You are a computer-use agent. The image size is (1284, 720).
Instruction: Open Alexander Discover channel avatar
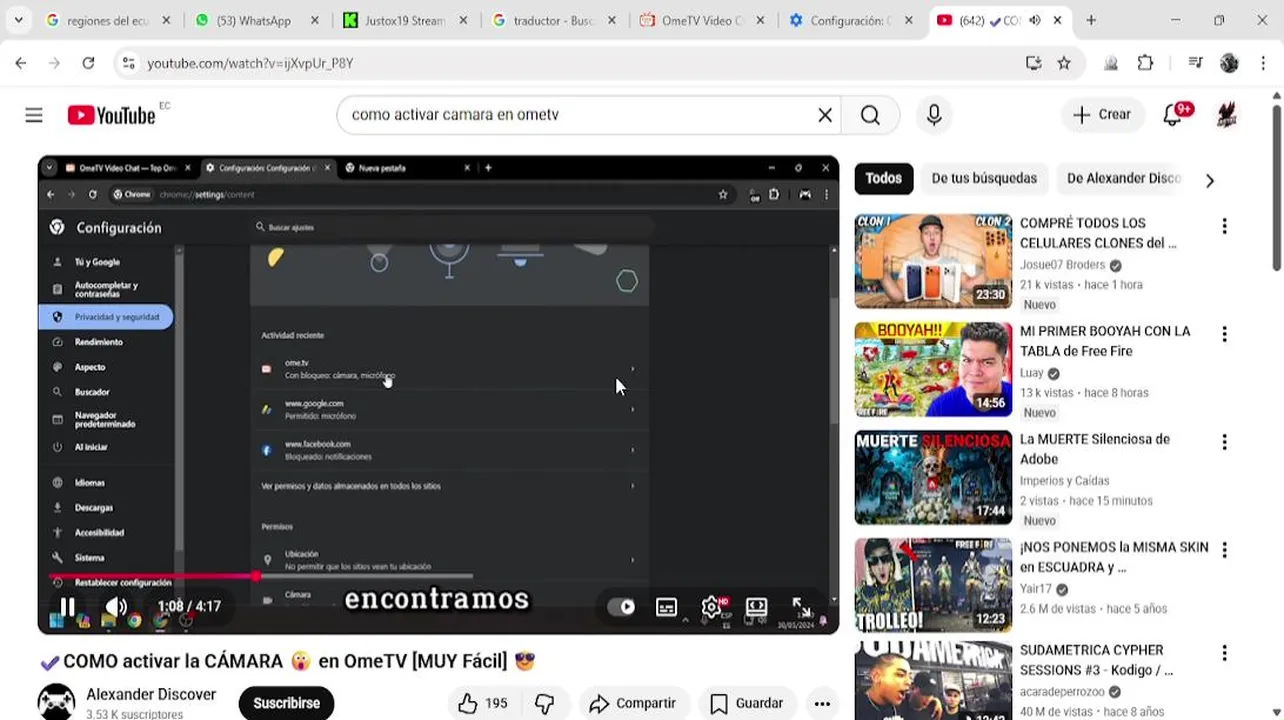pos(57,702)
